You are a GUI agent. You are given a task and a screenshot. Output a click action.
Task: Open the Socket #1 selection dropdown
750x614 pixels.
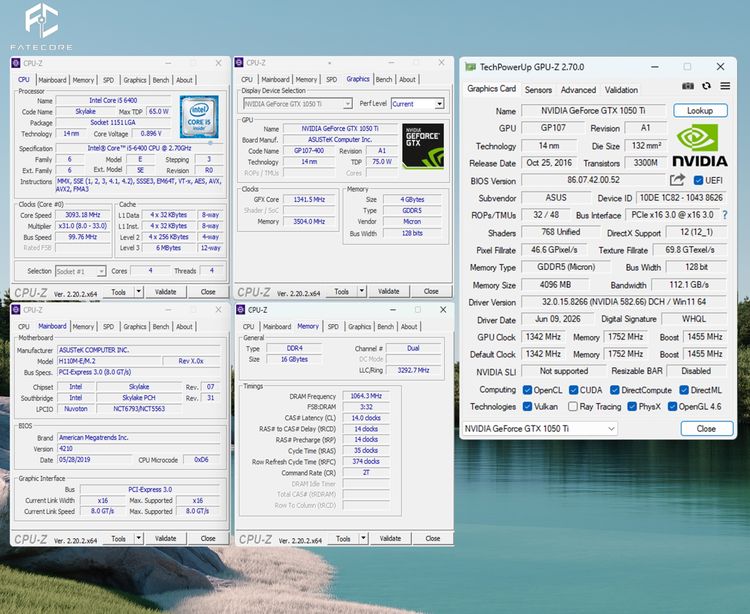pyautogui.click(x=80, y=271)
